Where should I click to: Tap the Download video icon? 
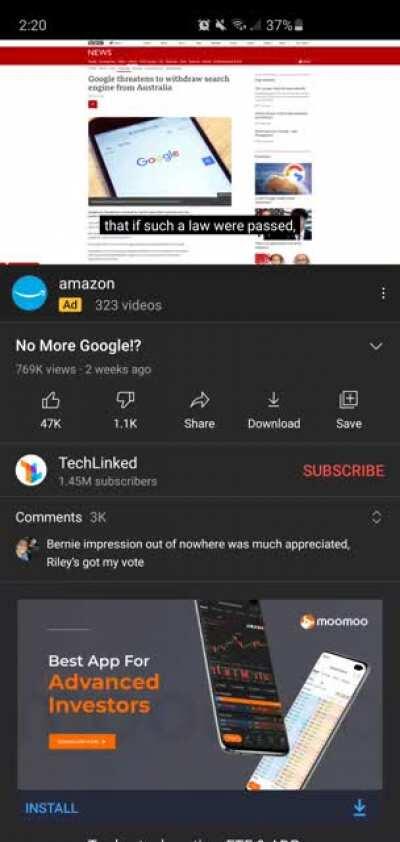273,400
